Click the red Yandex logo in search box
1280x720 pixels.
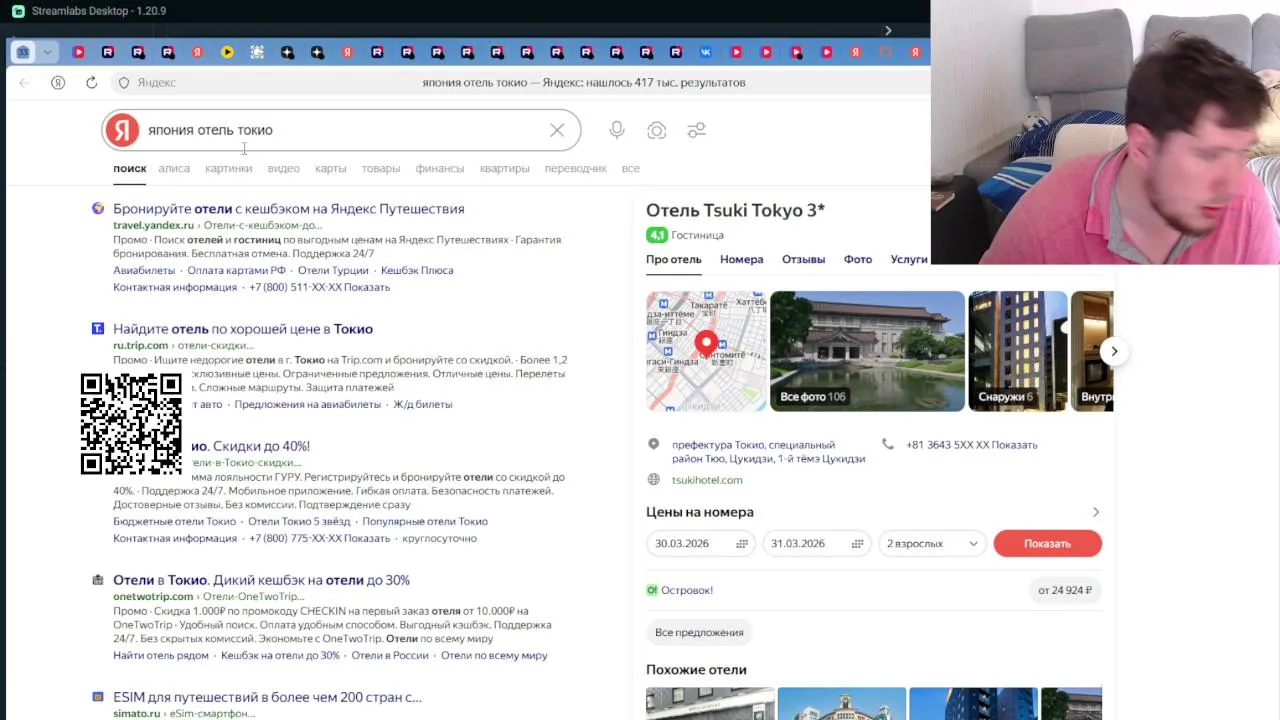click(122, 130)
